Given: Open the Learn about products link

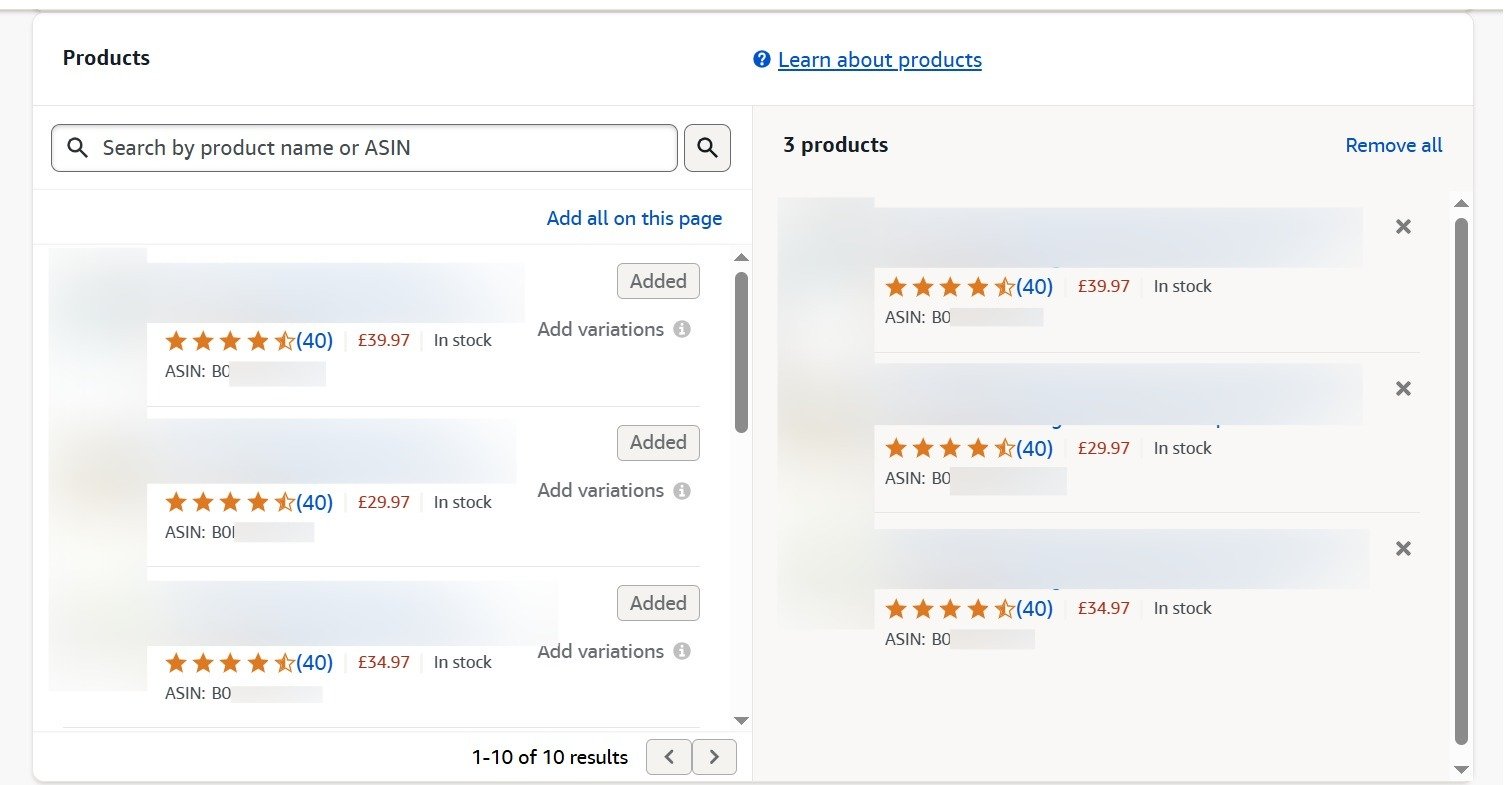Looking at the screenshot, I should click(880, 60).
